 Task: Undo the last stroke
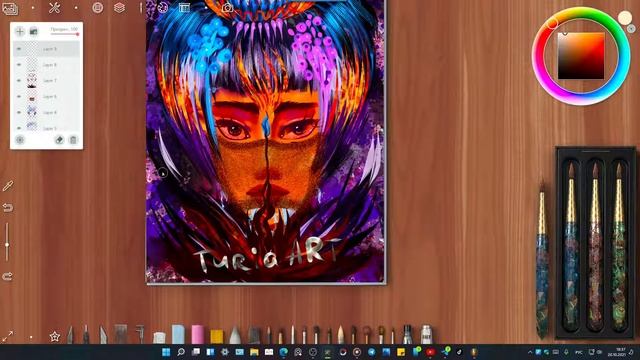coord(7,208)
